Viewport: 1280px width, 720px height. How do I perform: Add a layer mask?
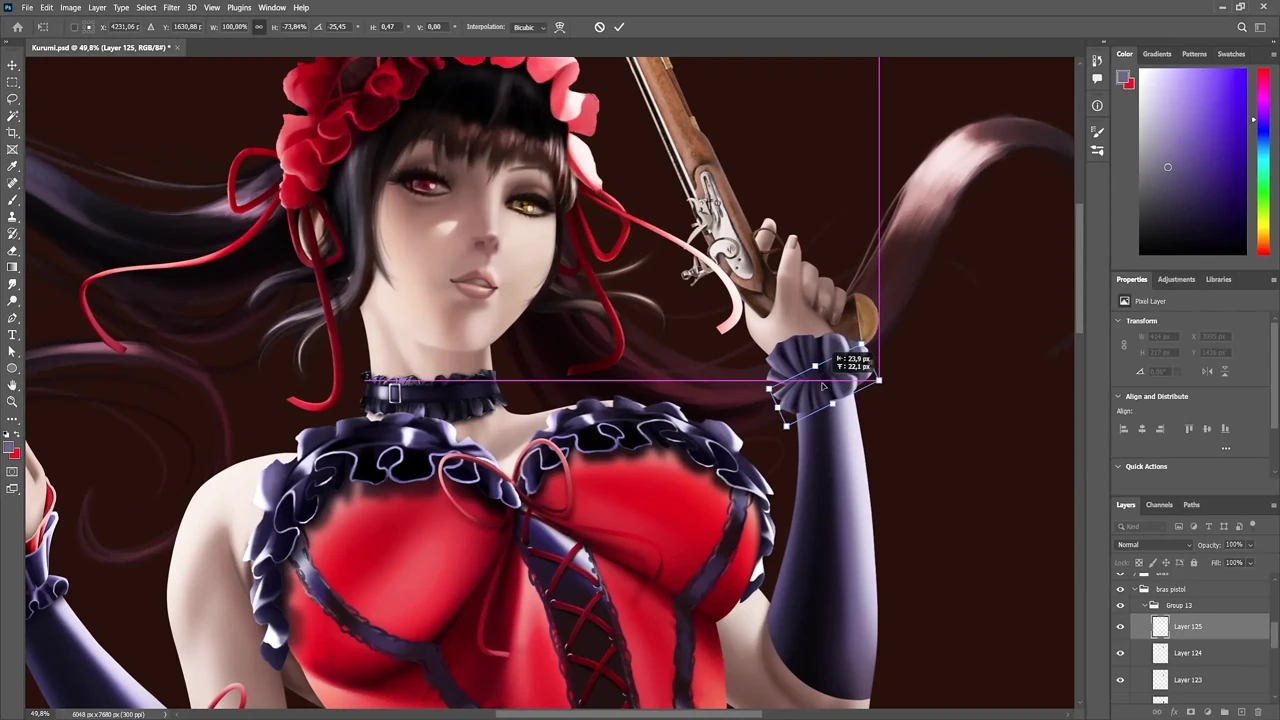(x=1192, y=712)
